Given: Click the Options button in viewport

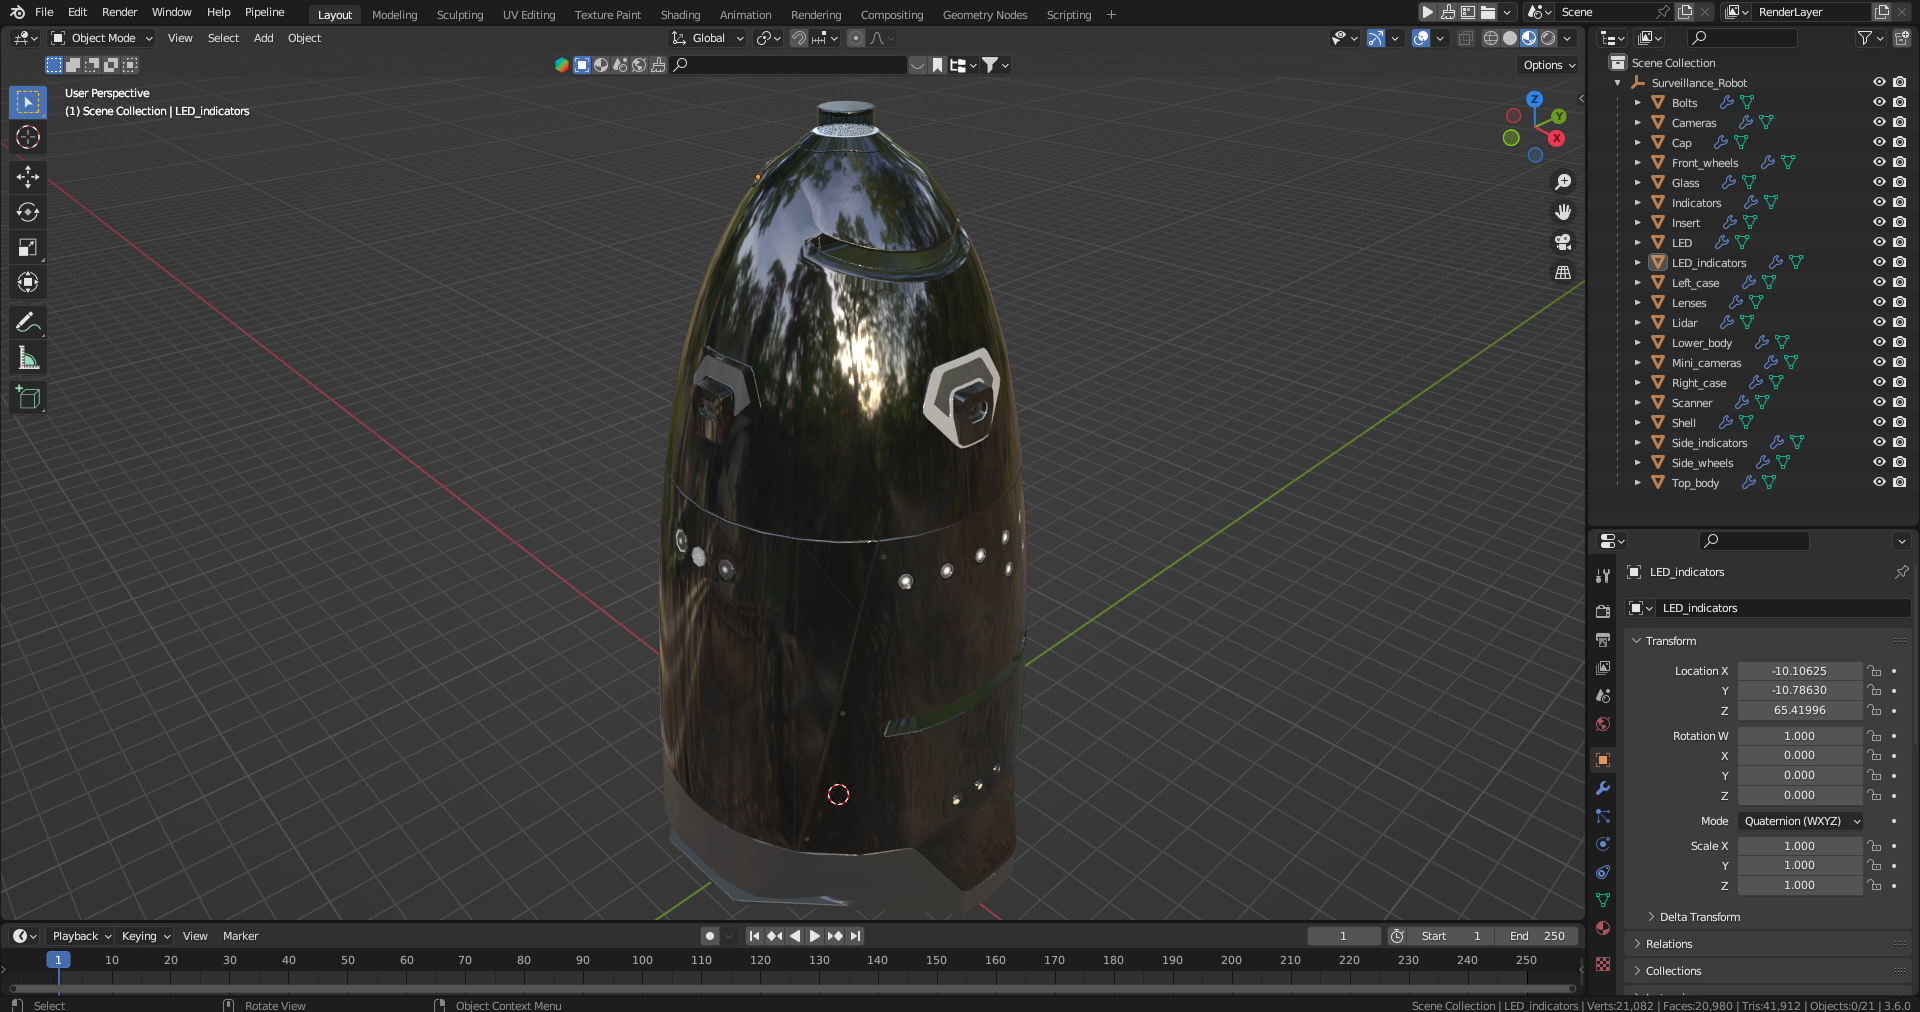Looking at the screenshot, I should point(1549,65).
